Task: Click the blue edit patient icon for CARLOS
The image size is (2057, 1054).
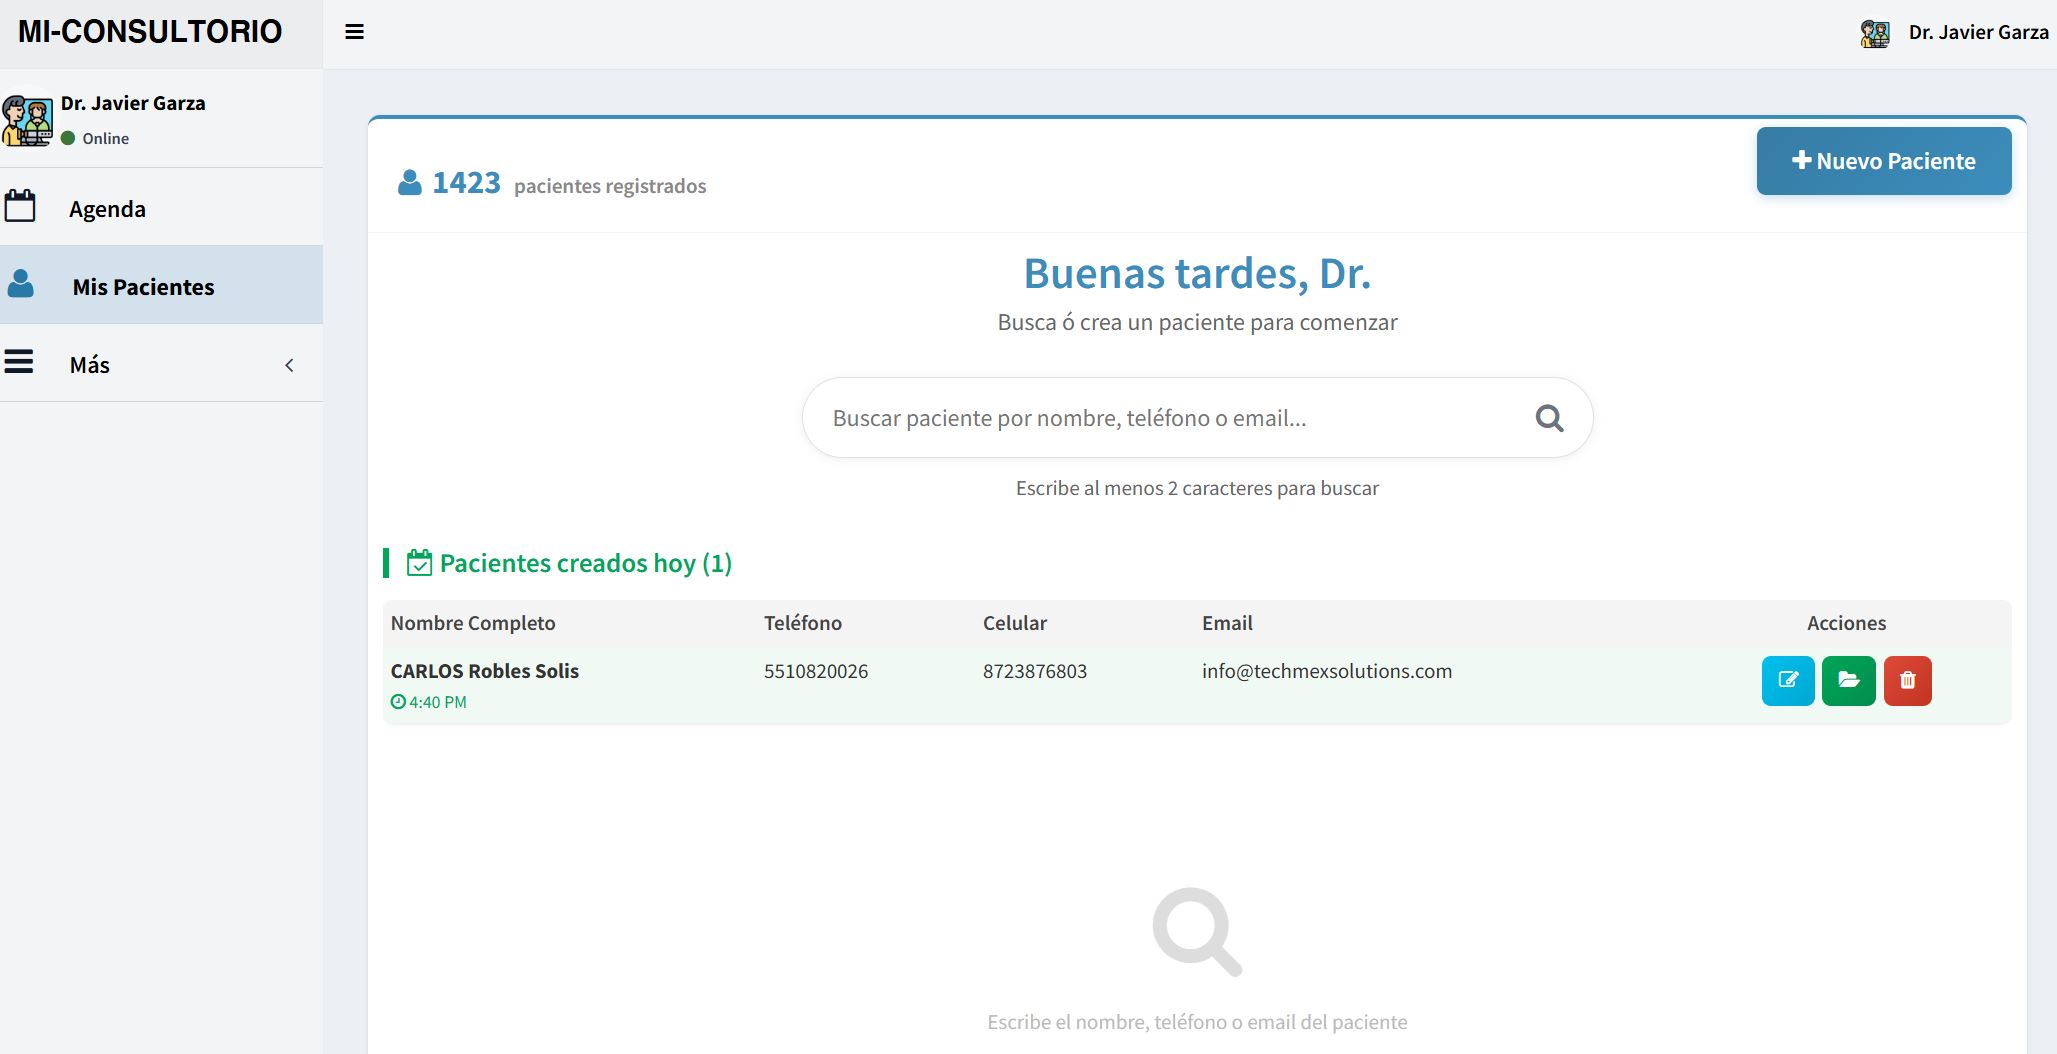Action: 1788,681
